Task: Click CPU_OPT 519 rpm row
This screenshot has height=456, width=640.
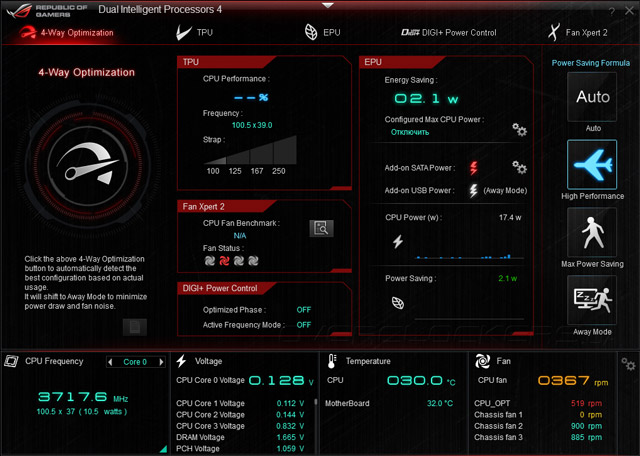Action: point(538,403)
